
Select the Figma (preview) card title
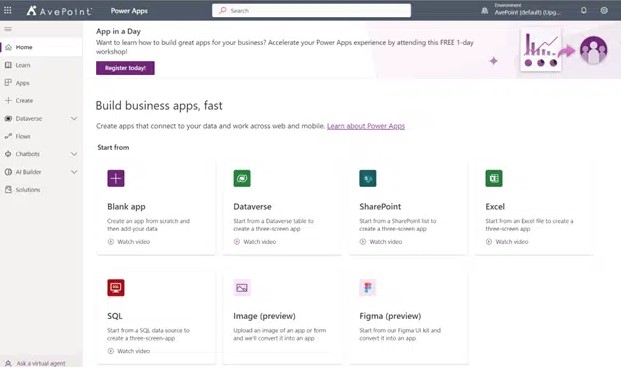click(390, 316)
